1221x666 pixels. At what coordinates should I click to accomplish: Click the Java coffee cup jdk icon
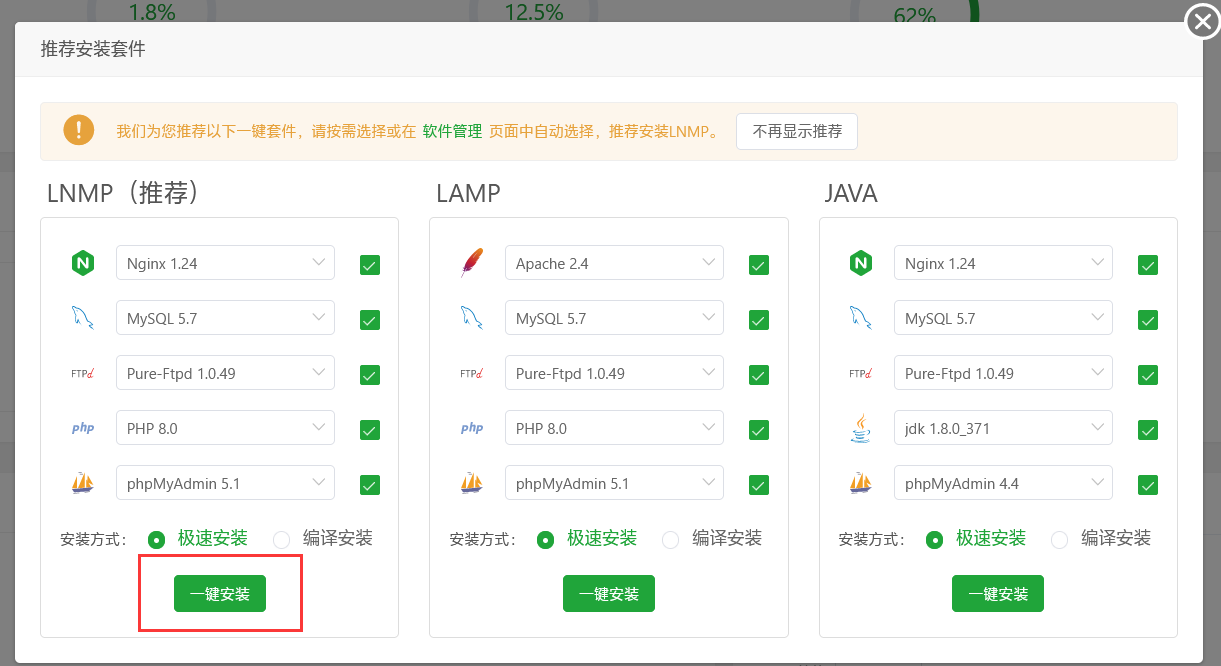click(860, 428)
